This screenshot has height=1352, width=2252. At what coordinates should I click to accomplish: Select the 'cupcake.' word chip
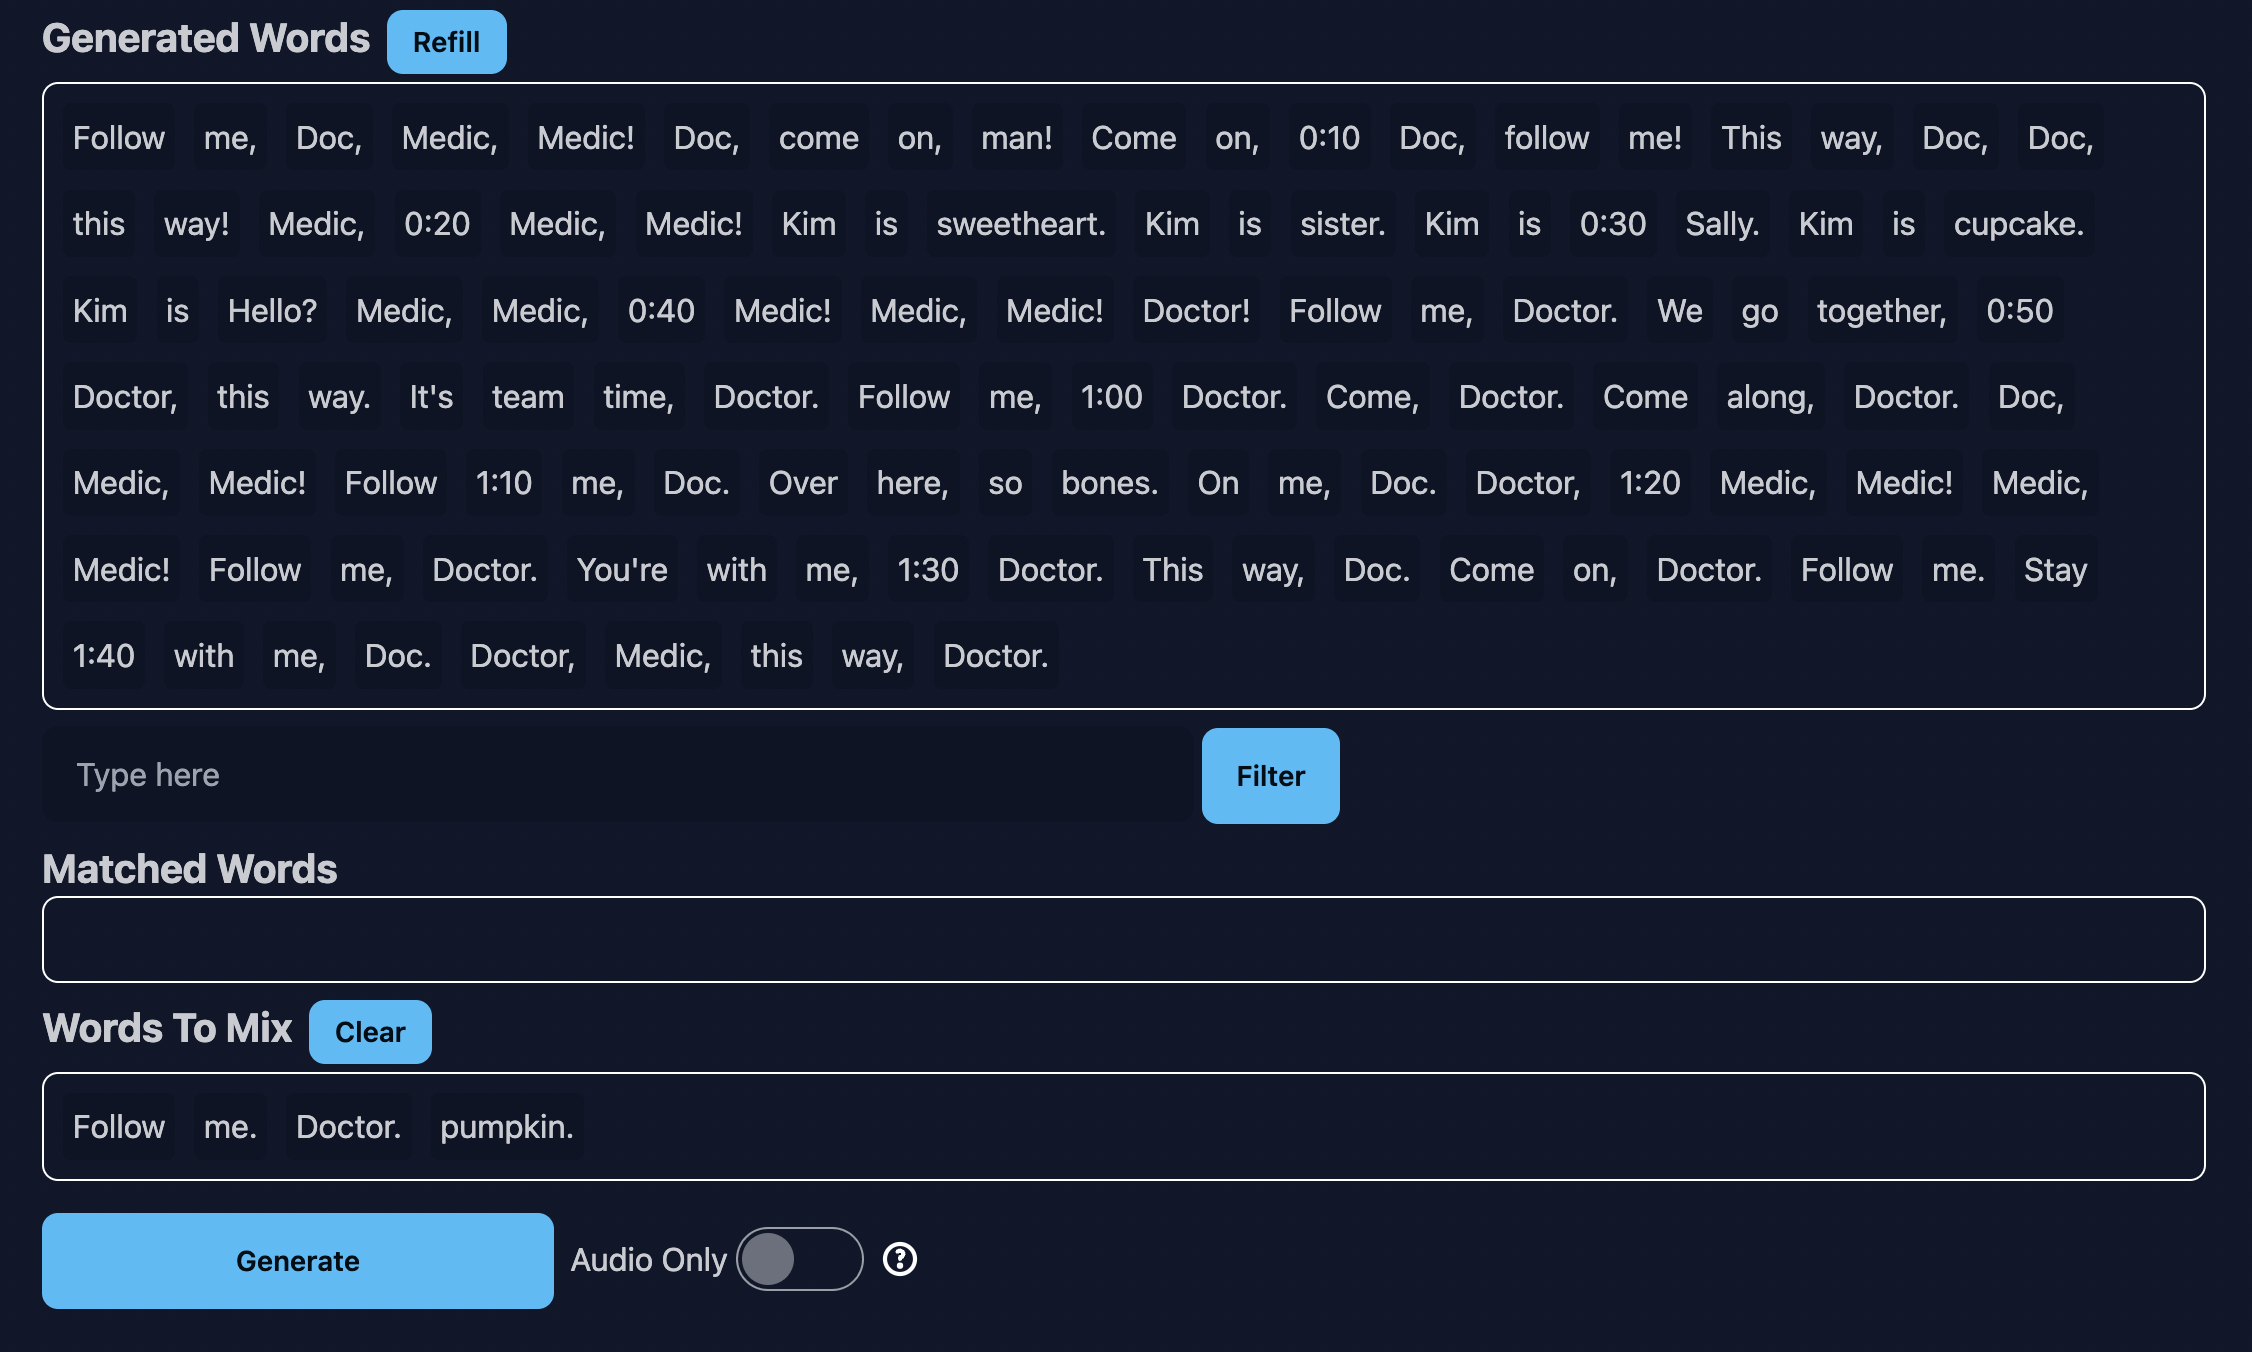2018,224
